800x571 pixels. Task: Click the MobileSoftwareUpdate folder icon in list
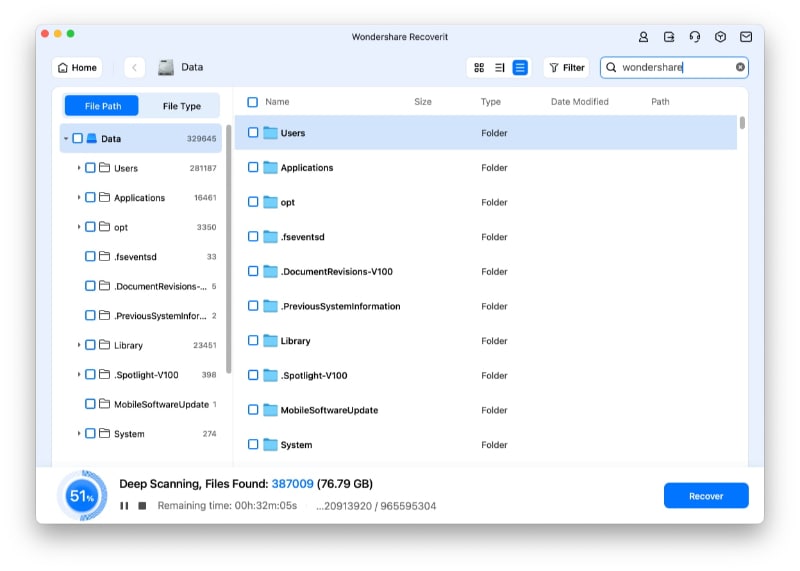[270, 410]
